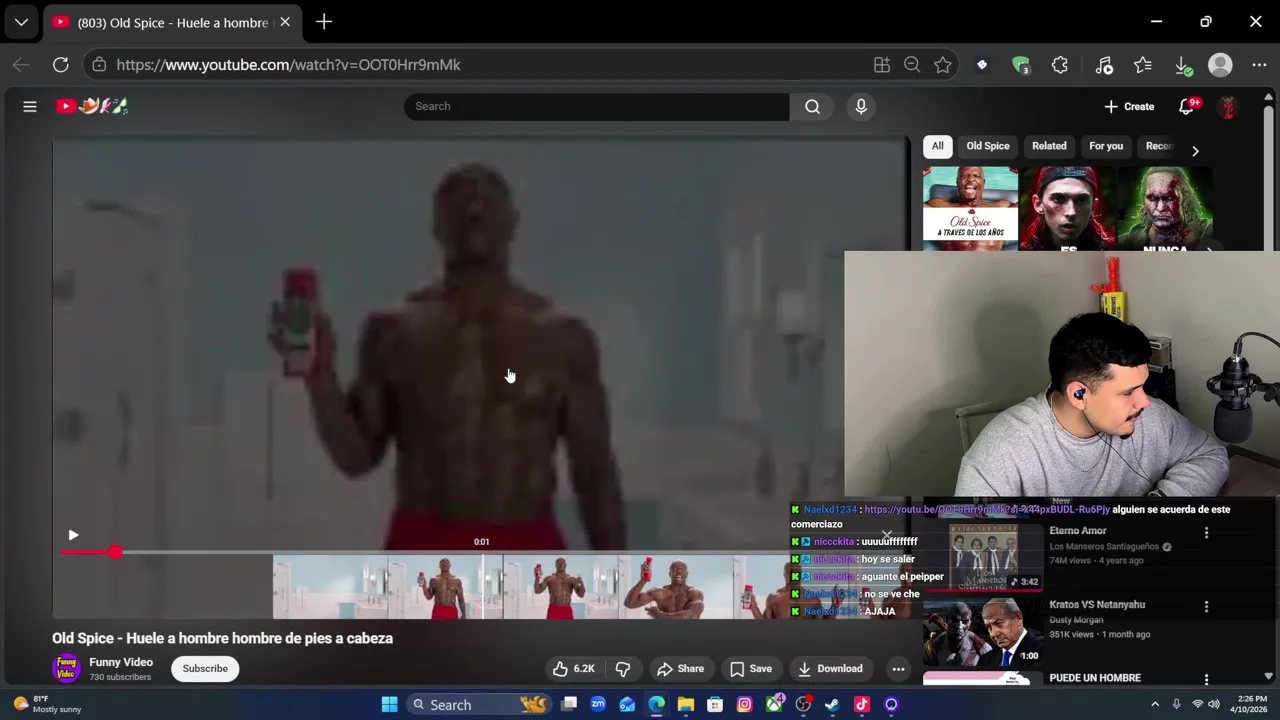The height and width of the screenshot is (720, 1280).
Task: Click the youtu.be link in chat overlay
Action: (986, 510)
